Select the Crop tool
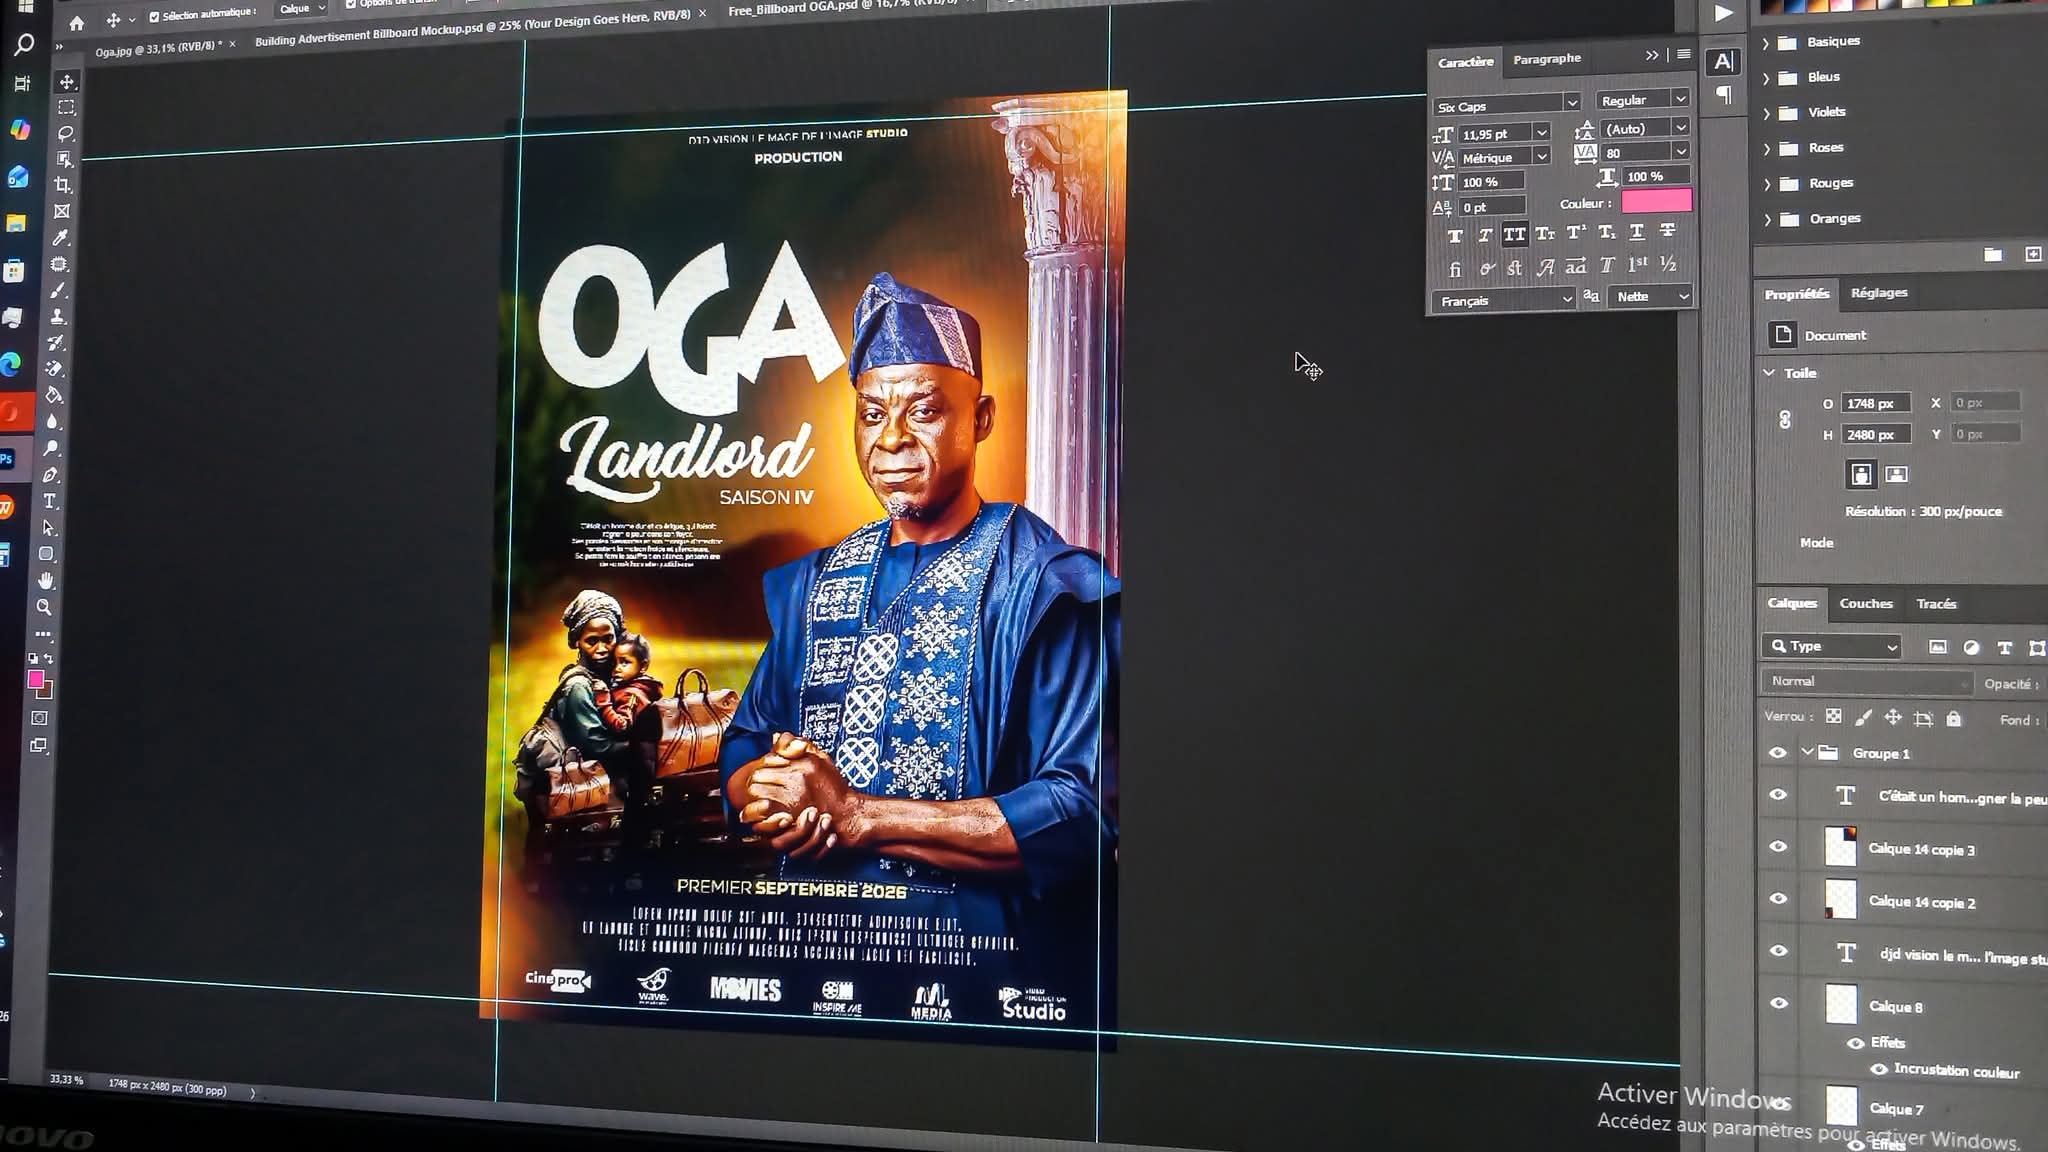 (x=63, y=185)
